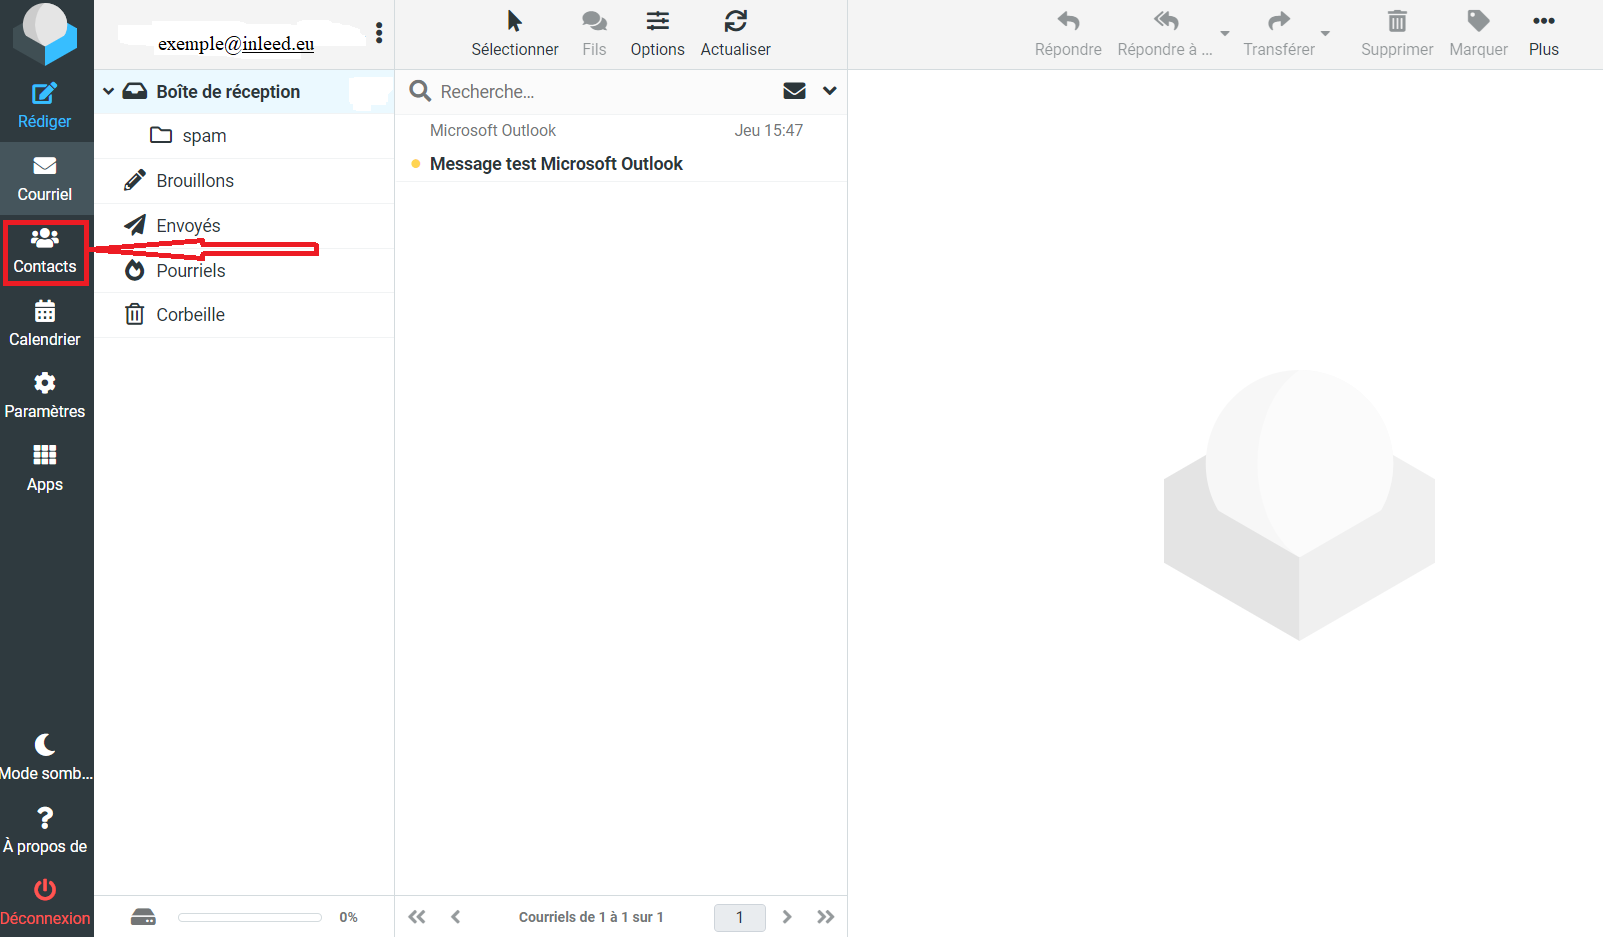Screen dimensions: 1603x937
Task: Go to the Courriel mail section
Action: [x=45, y=179]
